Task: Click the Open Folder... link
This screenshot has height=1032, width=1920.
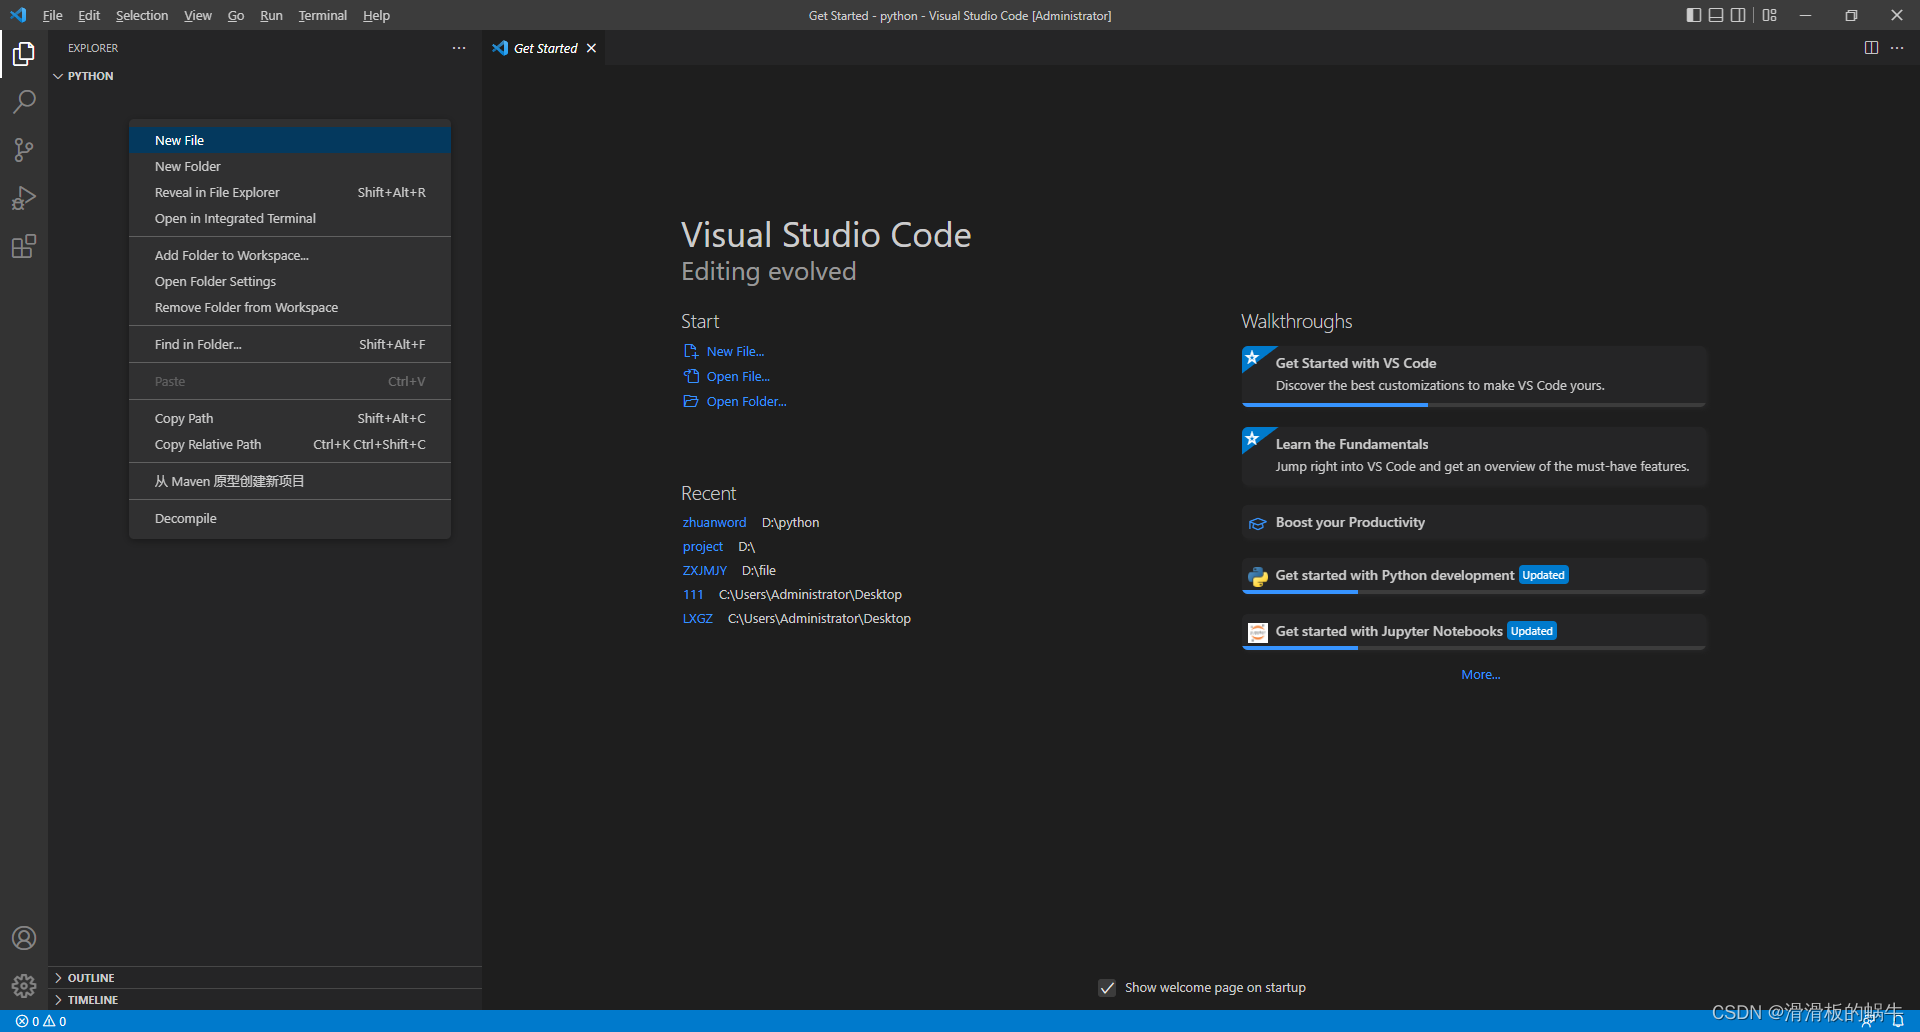Action: point(746,402)
